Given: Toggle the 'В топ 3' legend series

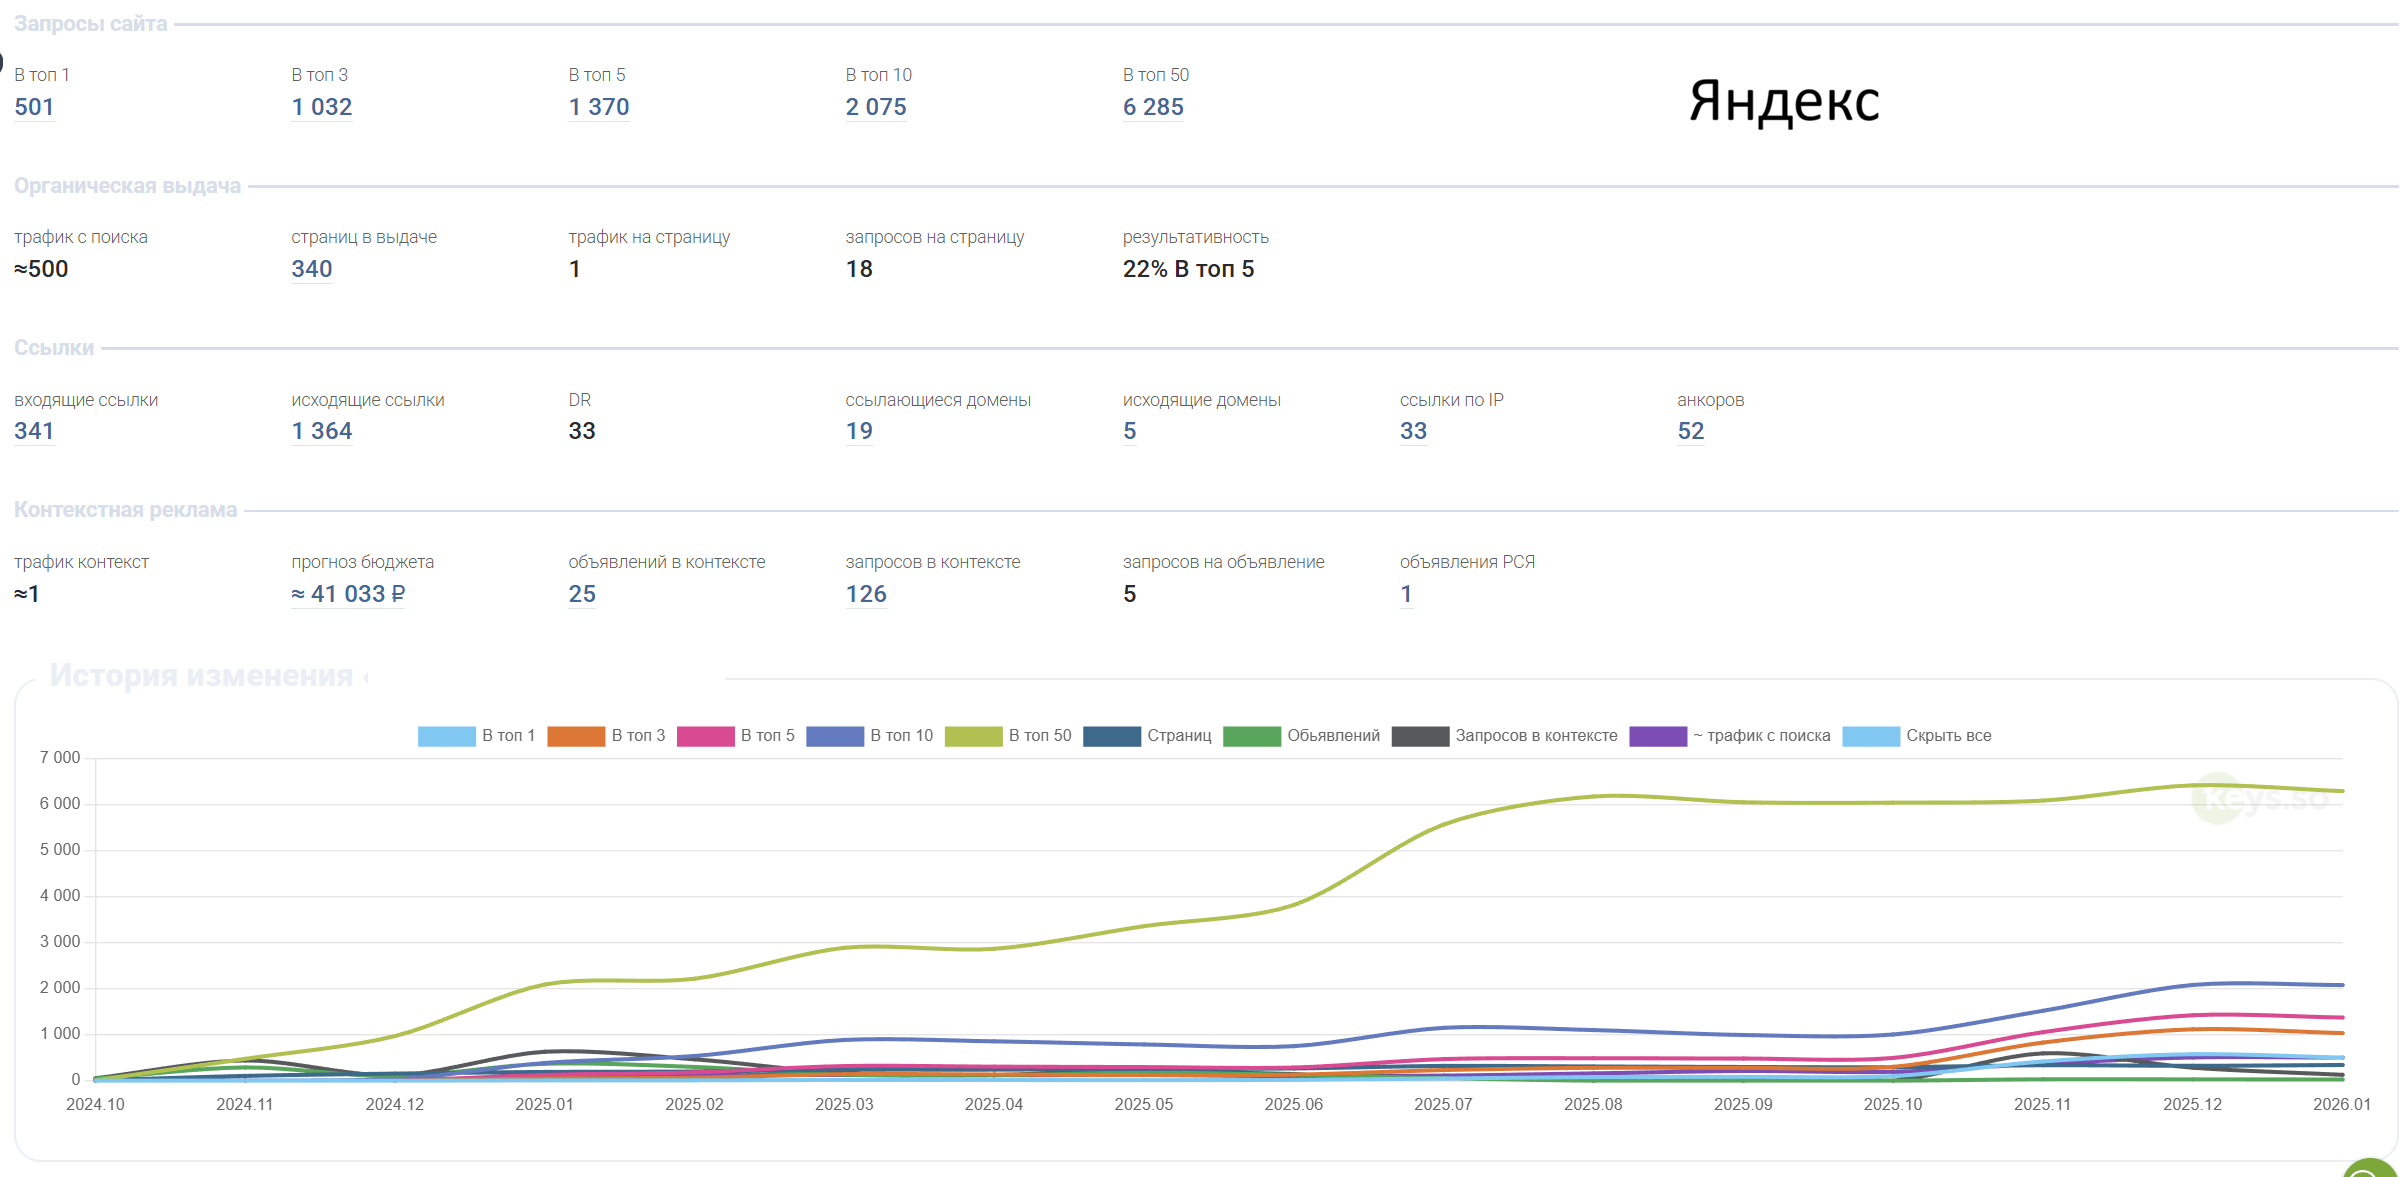Looking at the screenshot, I should tap(606, 736).
